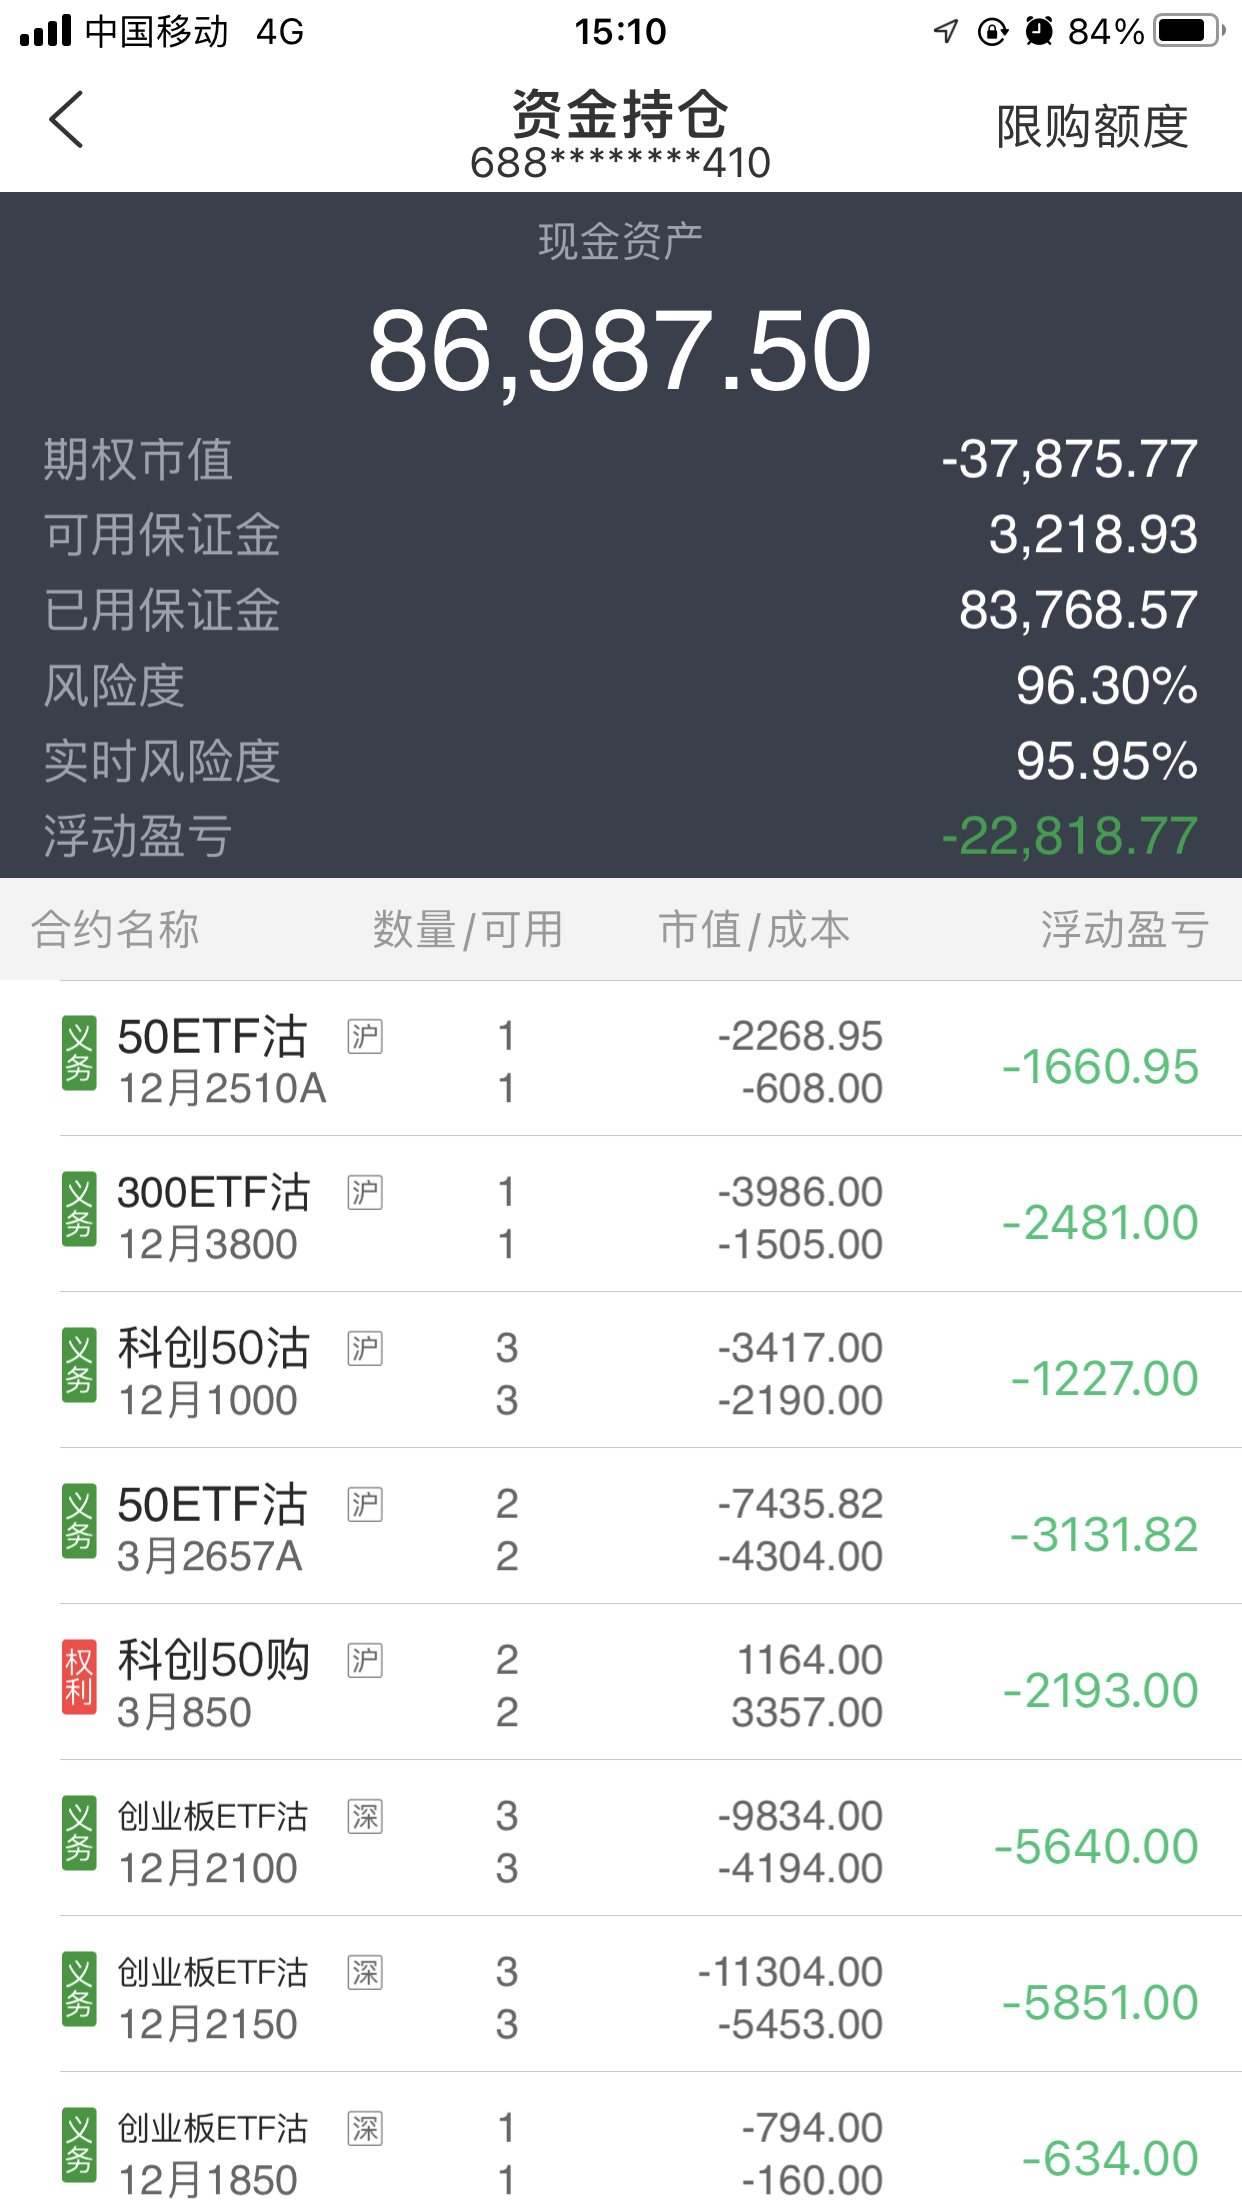Tap the 深 exchange tag on 创业板ETF沽 12月2100
The image size is (1242, 2208).
pos(365,1816)
